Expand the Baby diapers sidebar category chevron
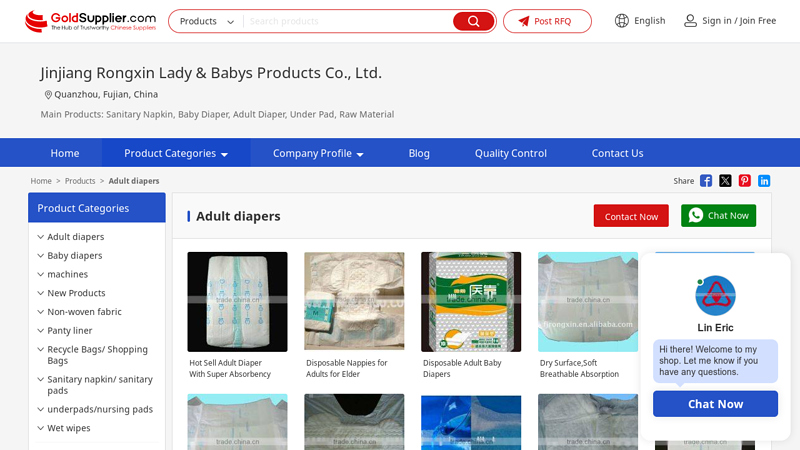800x450 pixels. tap(40, 256)
